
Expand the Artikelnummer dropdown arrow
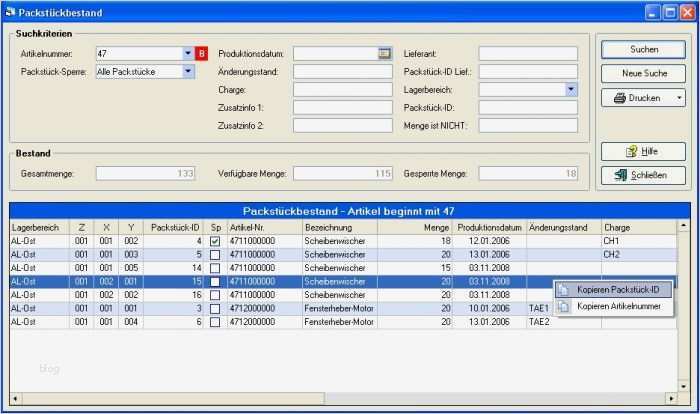(188, 54)
